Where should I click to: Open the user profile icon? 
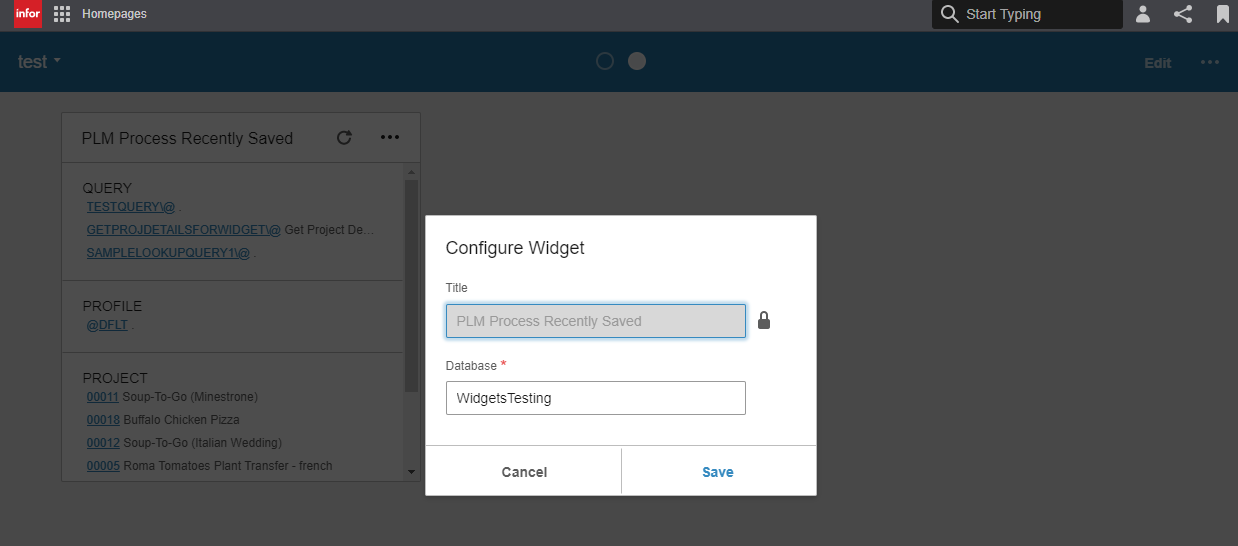(x=1143, y=14)
